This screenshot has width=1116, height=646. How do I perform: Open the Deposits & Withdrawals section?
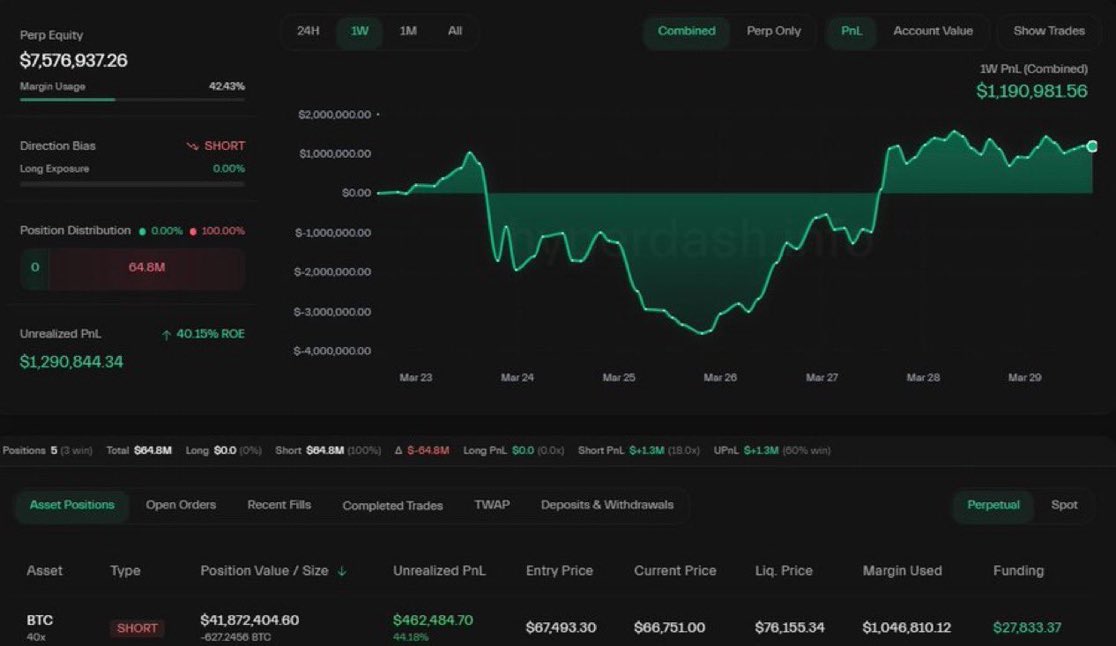(x=605, y=506)
